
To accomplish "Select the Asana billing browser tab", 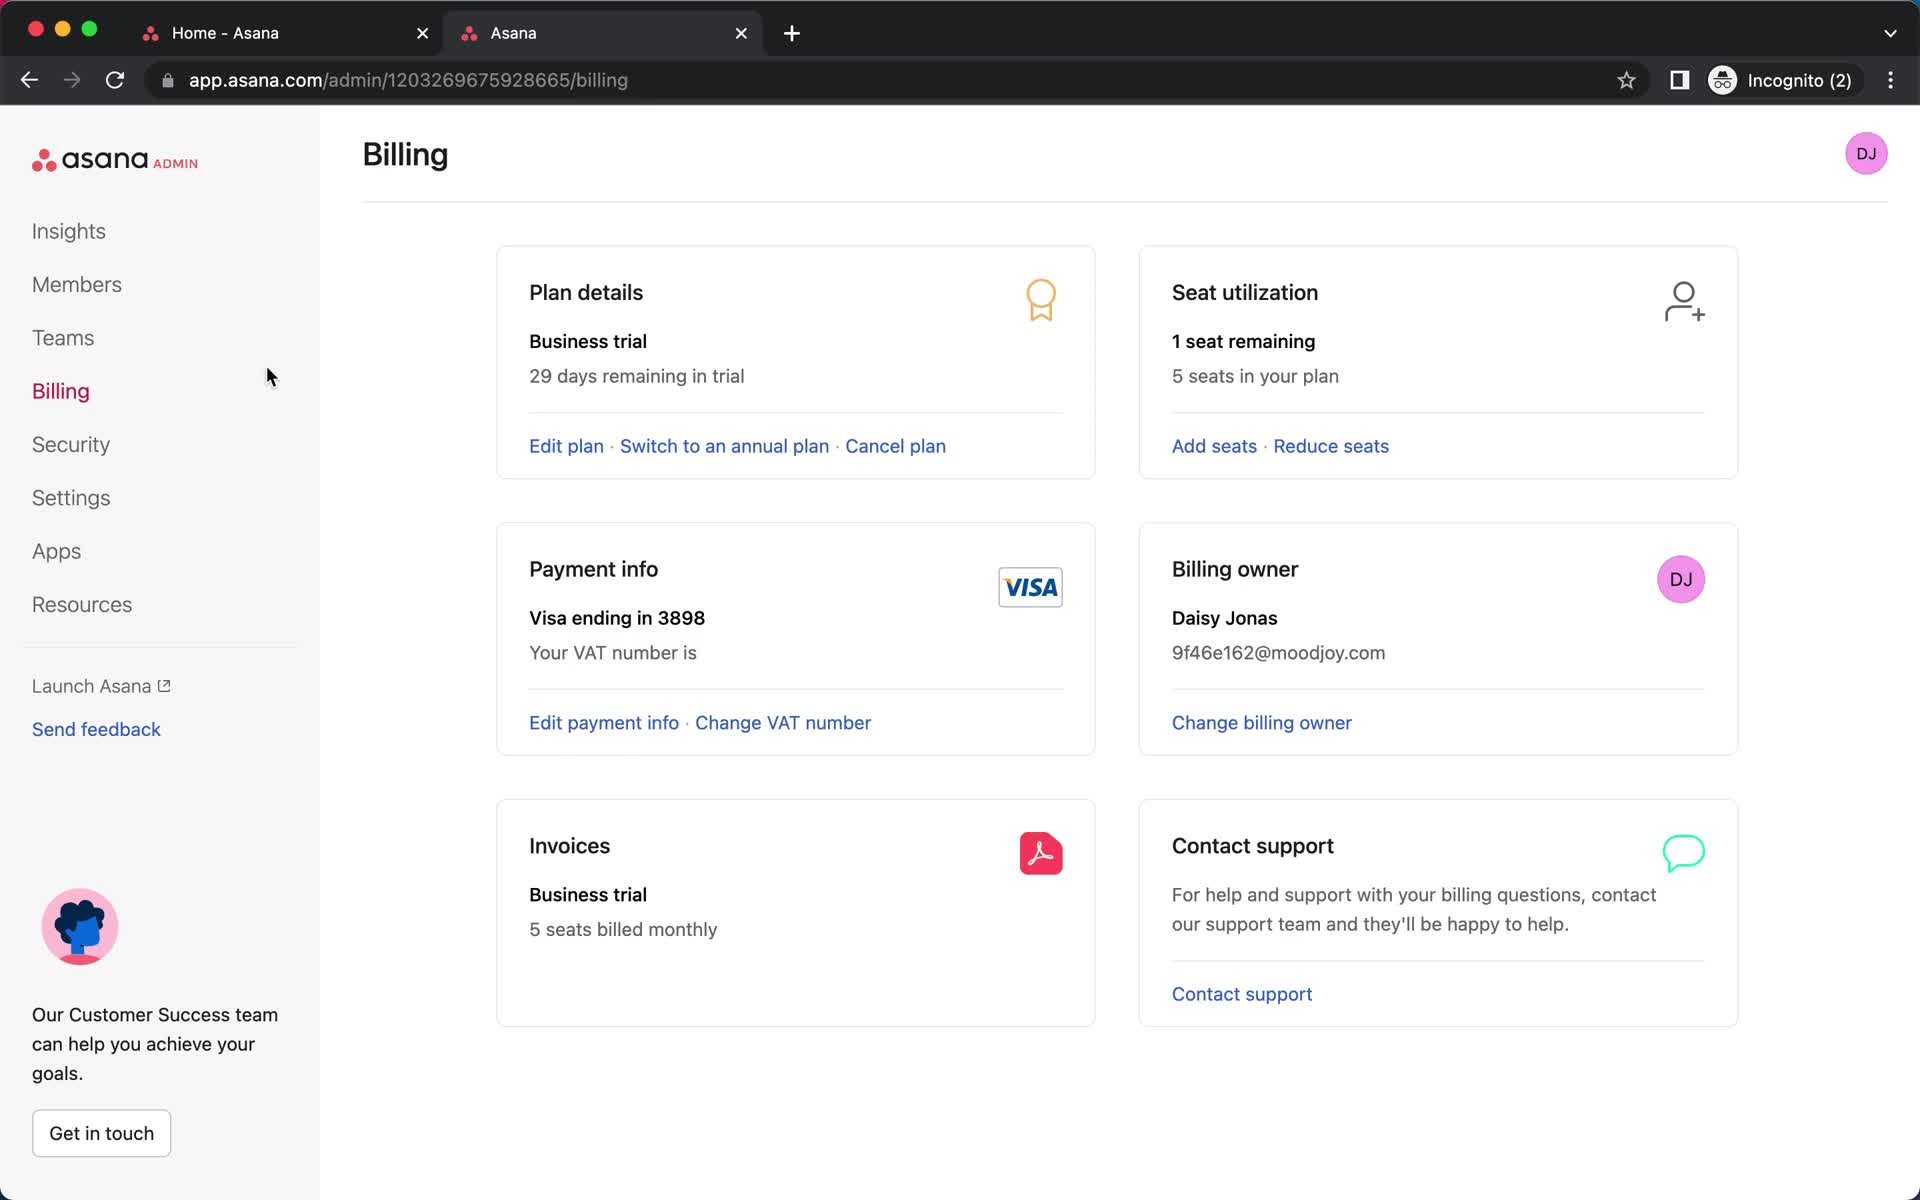I will pyautogui.click(x=603, y=33).
